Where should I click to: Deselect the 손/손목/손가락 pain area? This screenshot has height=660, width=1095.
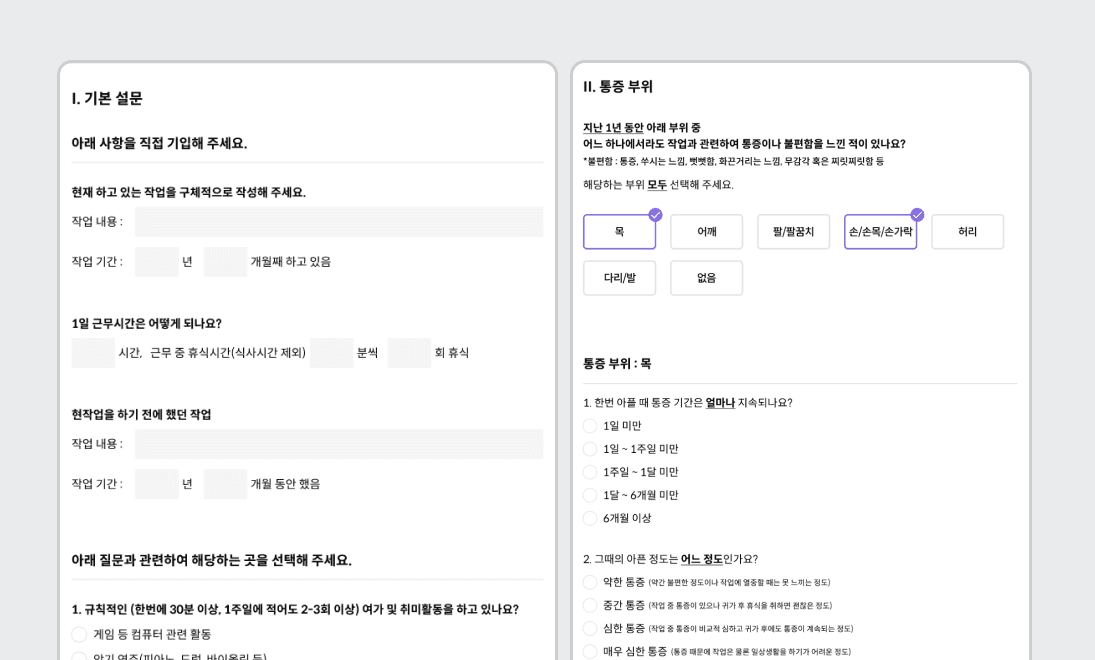click(x=879, y=231)
